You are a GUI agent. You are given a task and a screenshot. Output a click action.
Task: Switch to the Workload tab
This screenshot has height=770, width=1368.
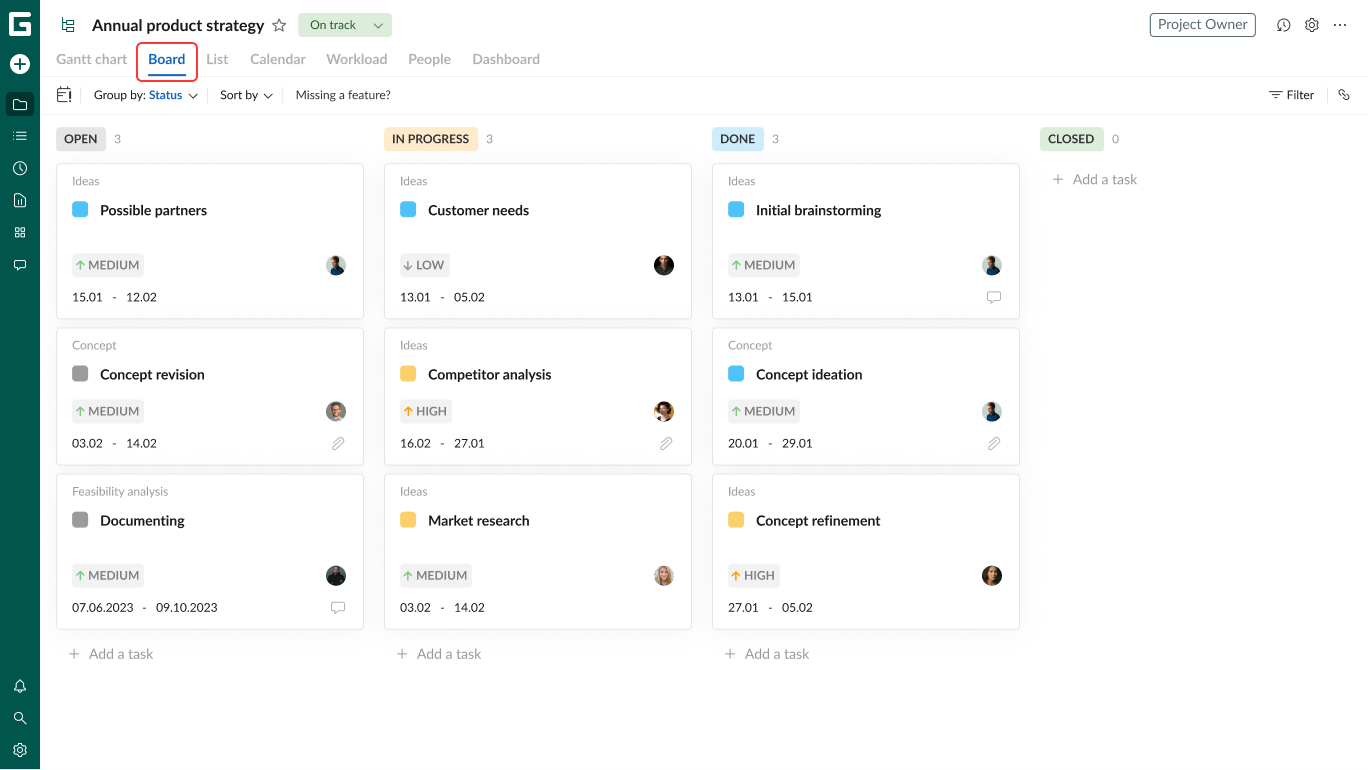coord(357,59)
